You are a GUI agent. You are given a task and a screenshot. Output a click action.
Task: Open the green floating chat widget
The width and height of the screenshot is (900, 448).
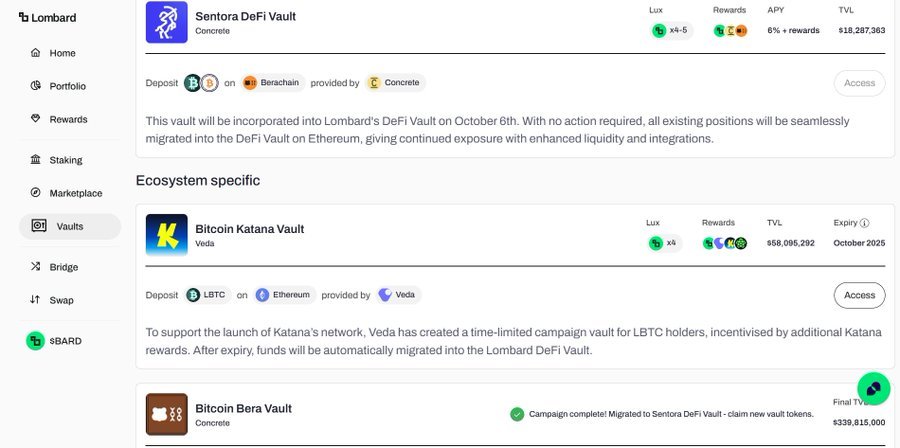click(873, 388)
